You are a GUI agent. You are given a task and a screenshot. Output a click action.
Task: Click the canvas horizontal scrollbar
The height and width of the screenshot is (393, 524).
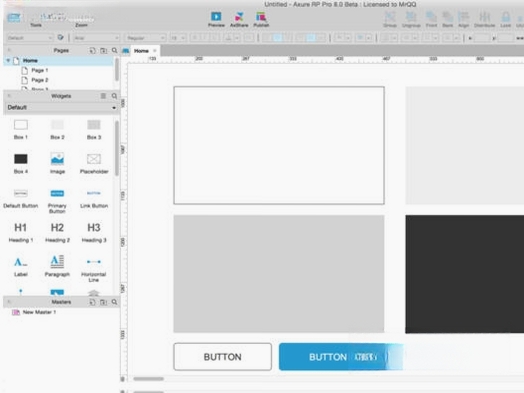pyautogui.click(x=148, y=379)
